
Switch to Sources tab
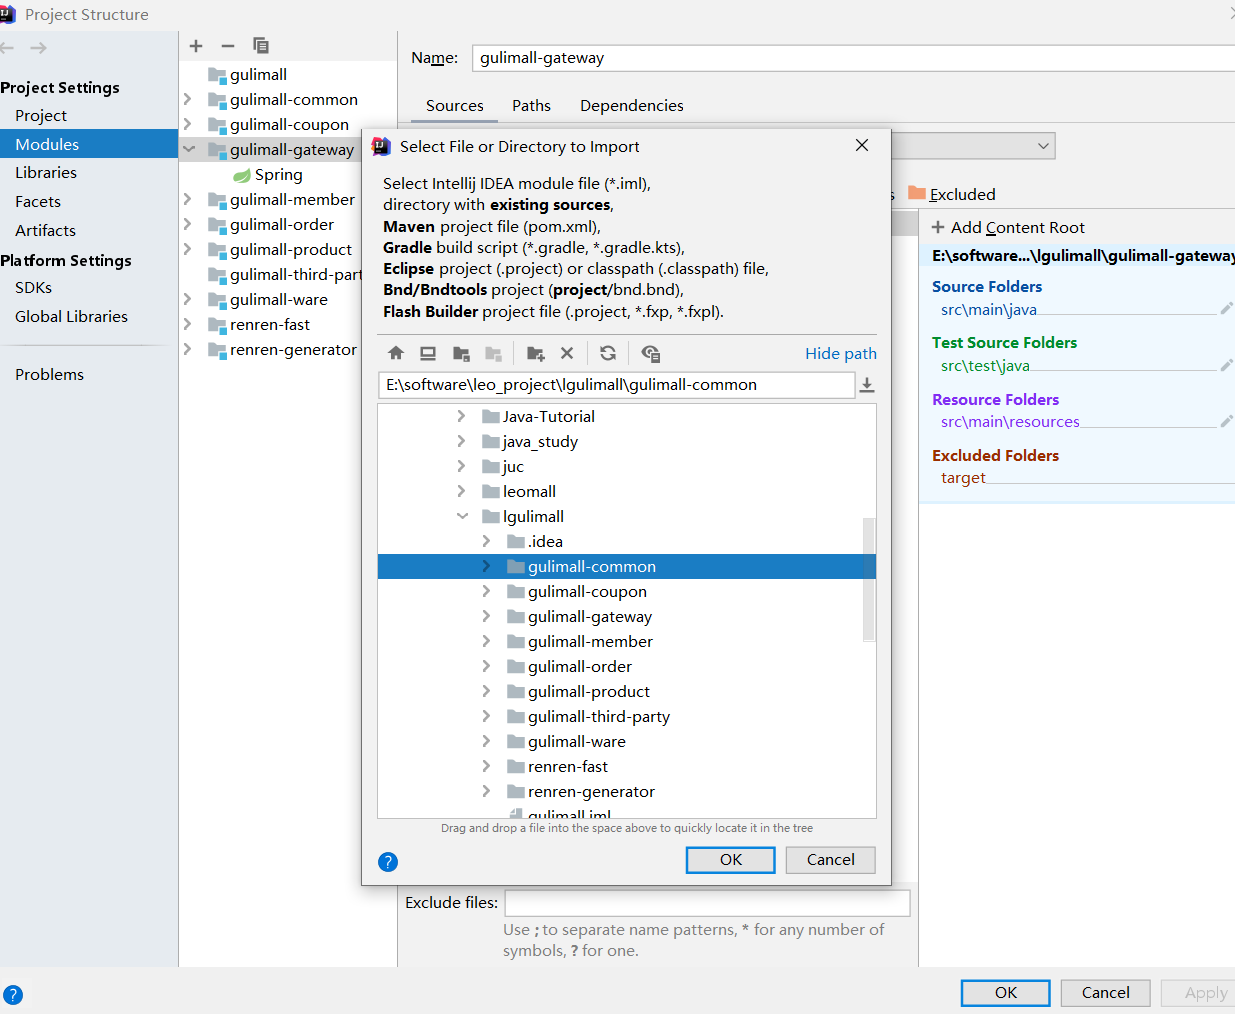(x=454, y=105)
